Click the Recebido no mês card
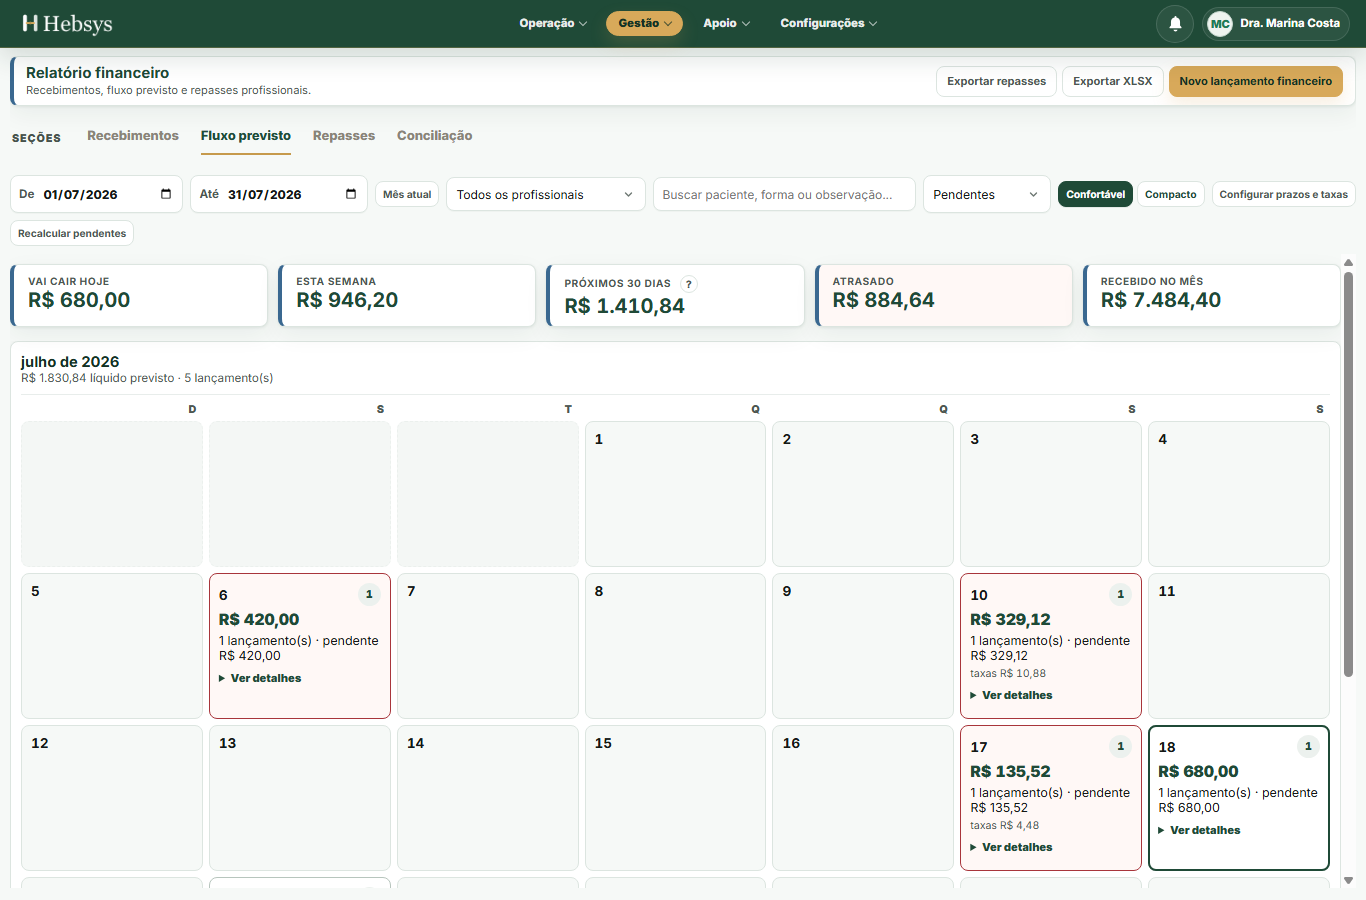 [x=1212, y=295]
